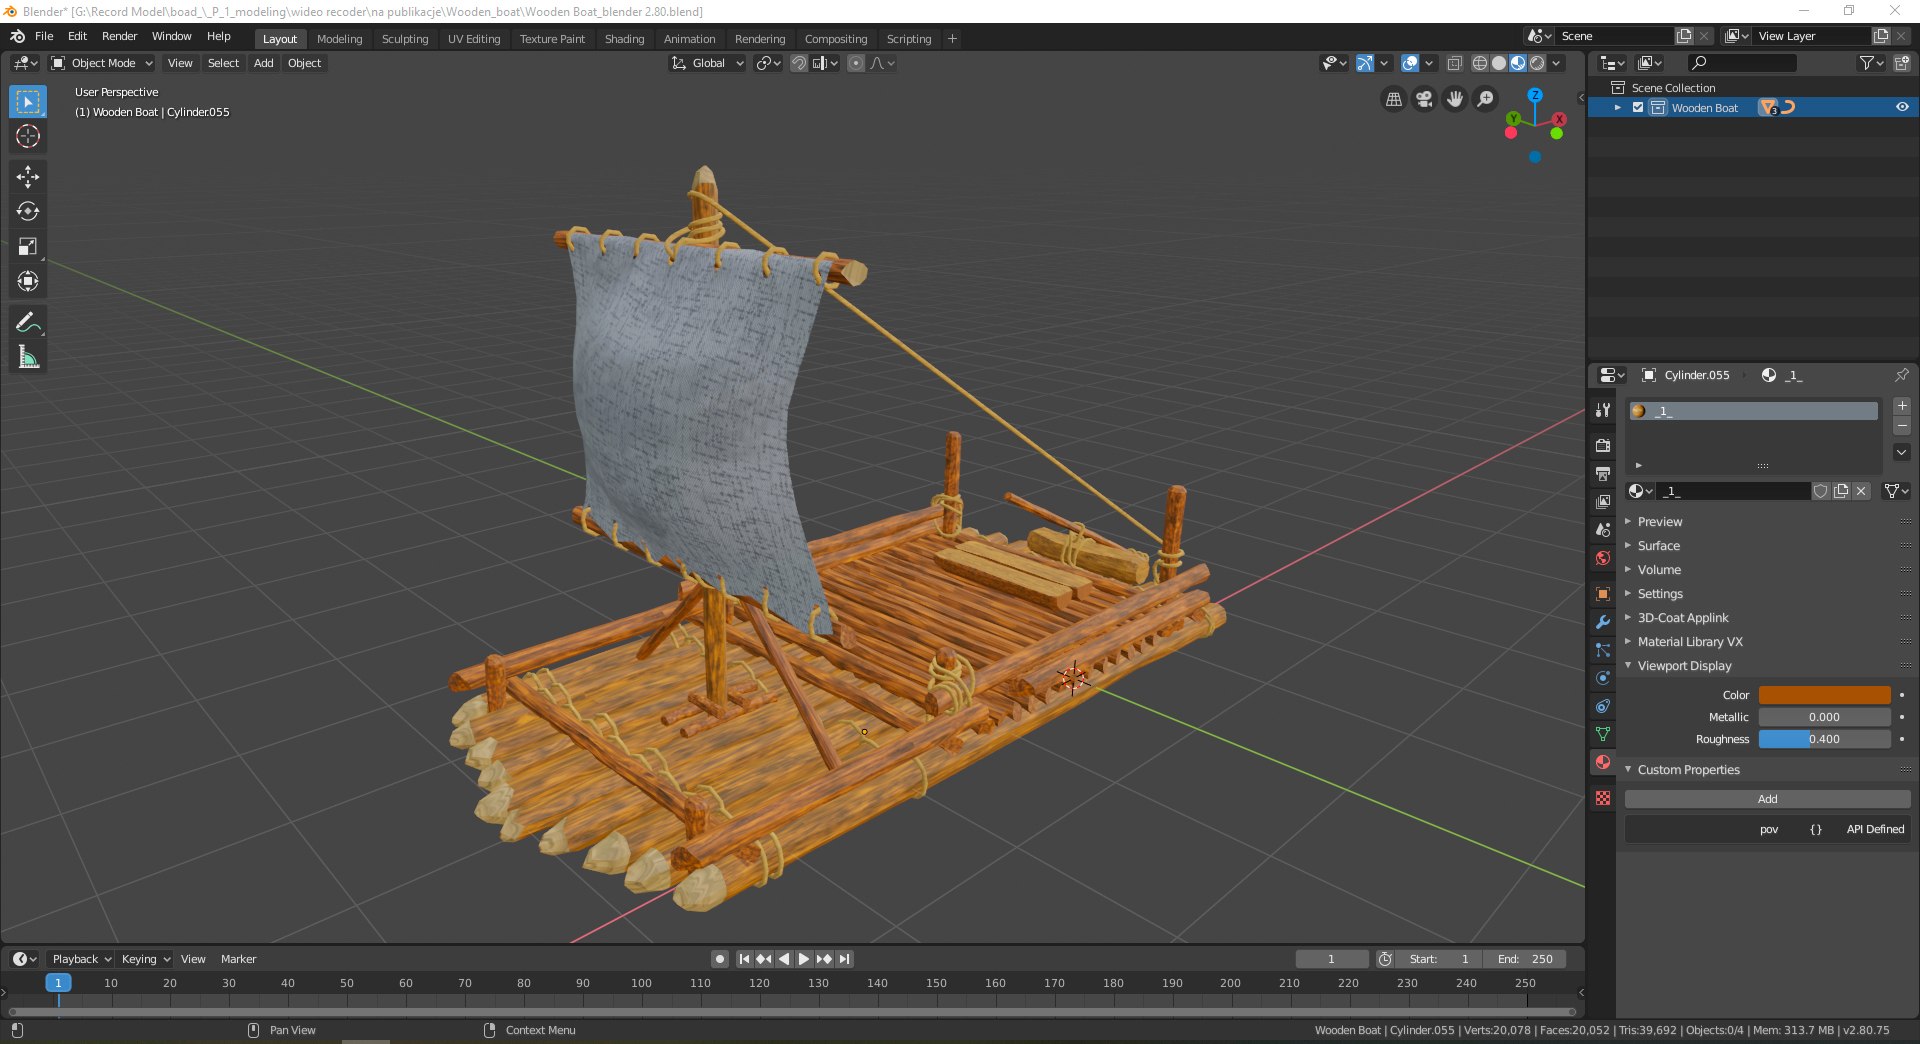Select the Measure ruler tool
The height and width of the screenshot is (1044, 1920).
28,357
